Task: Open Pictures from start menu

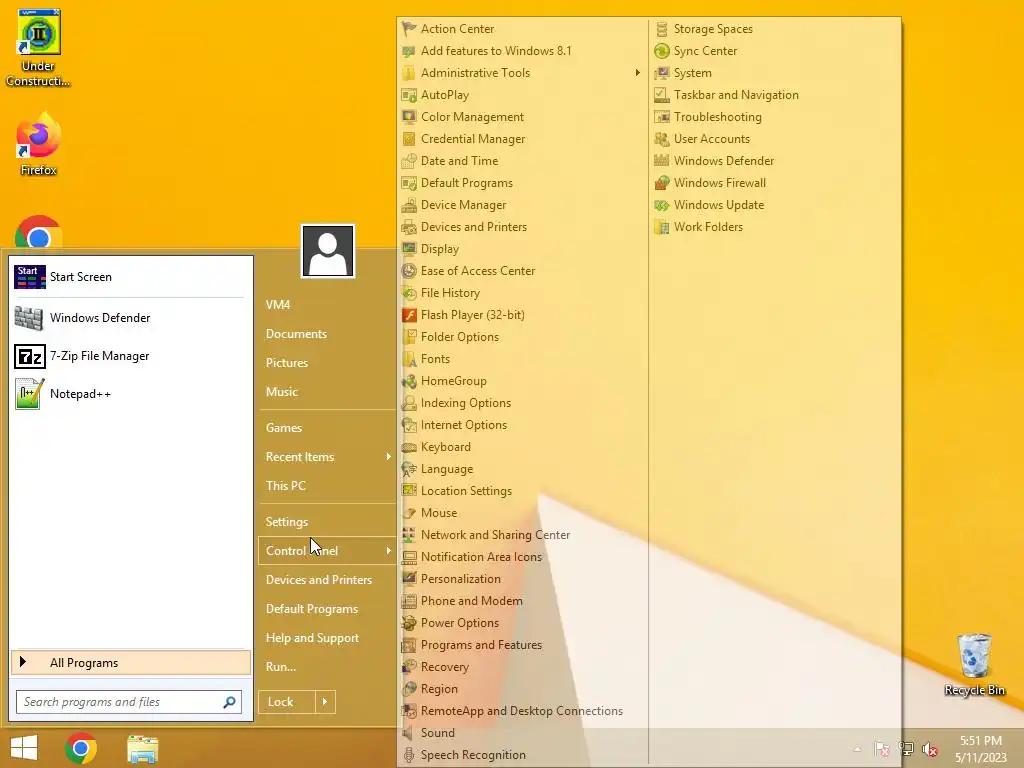Action: click(x=287, y=362)
